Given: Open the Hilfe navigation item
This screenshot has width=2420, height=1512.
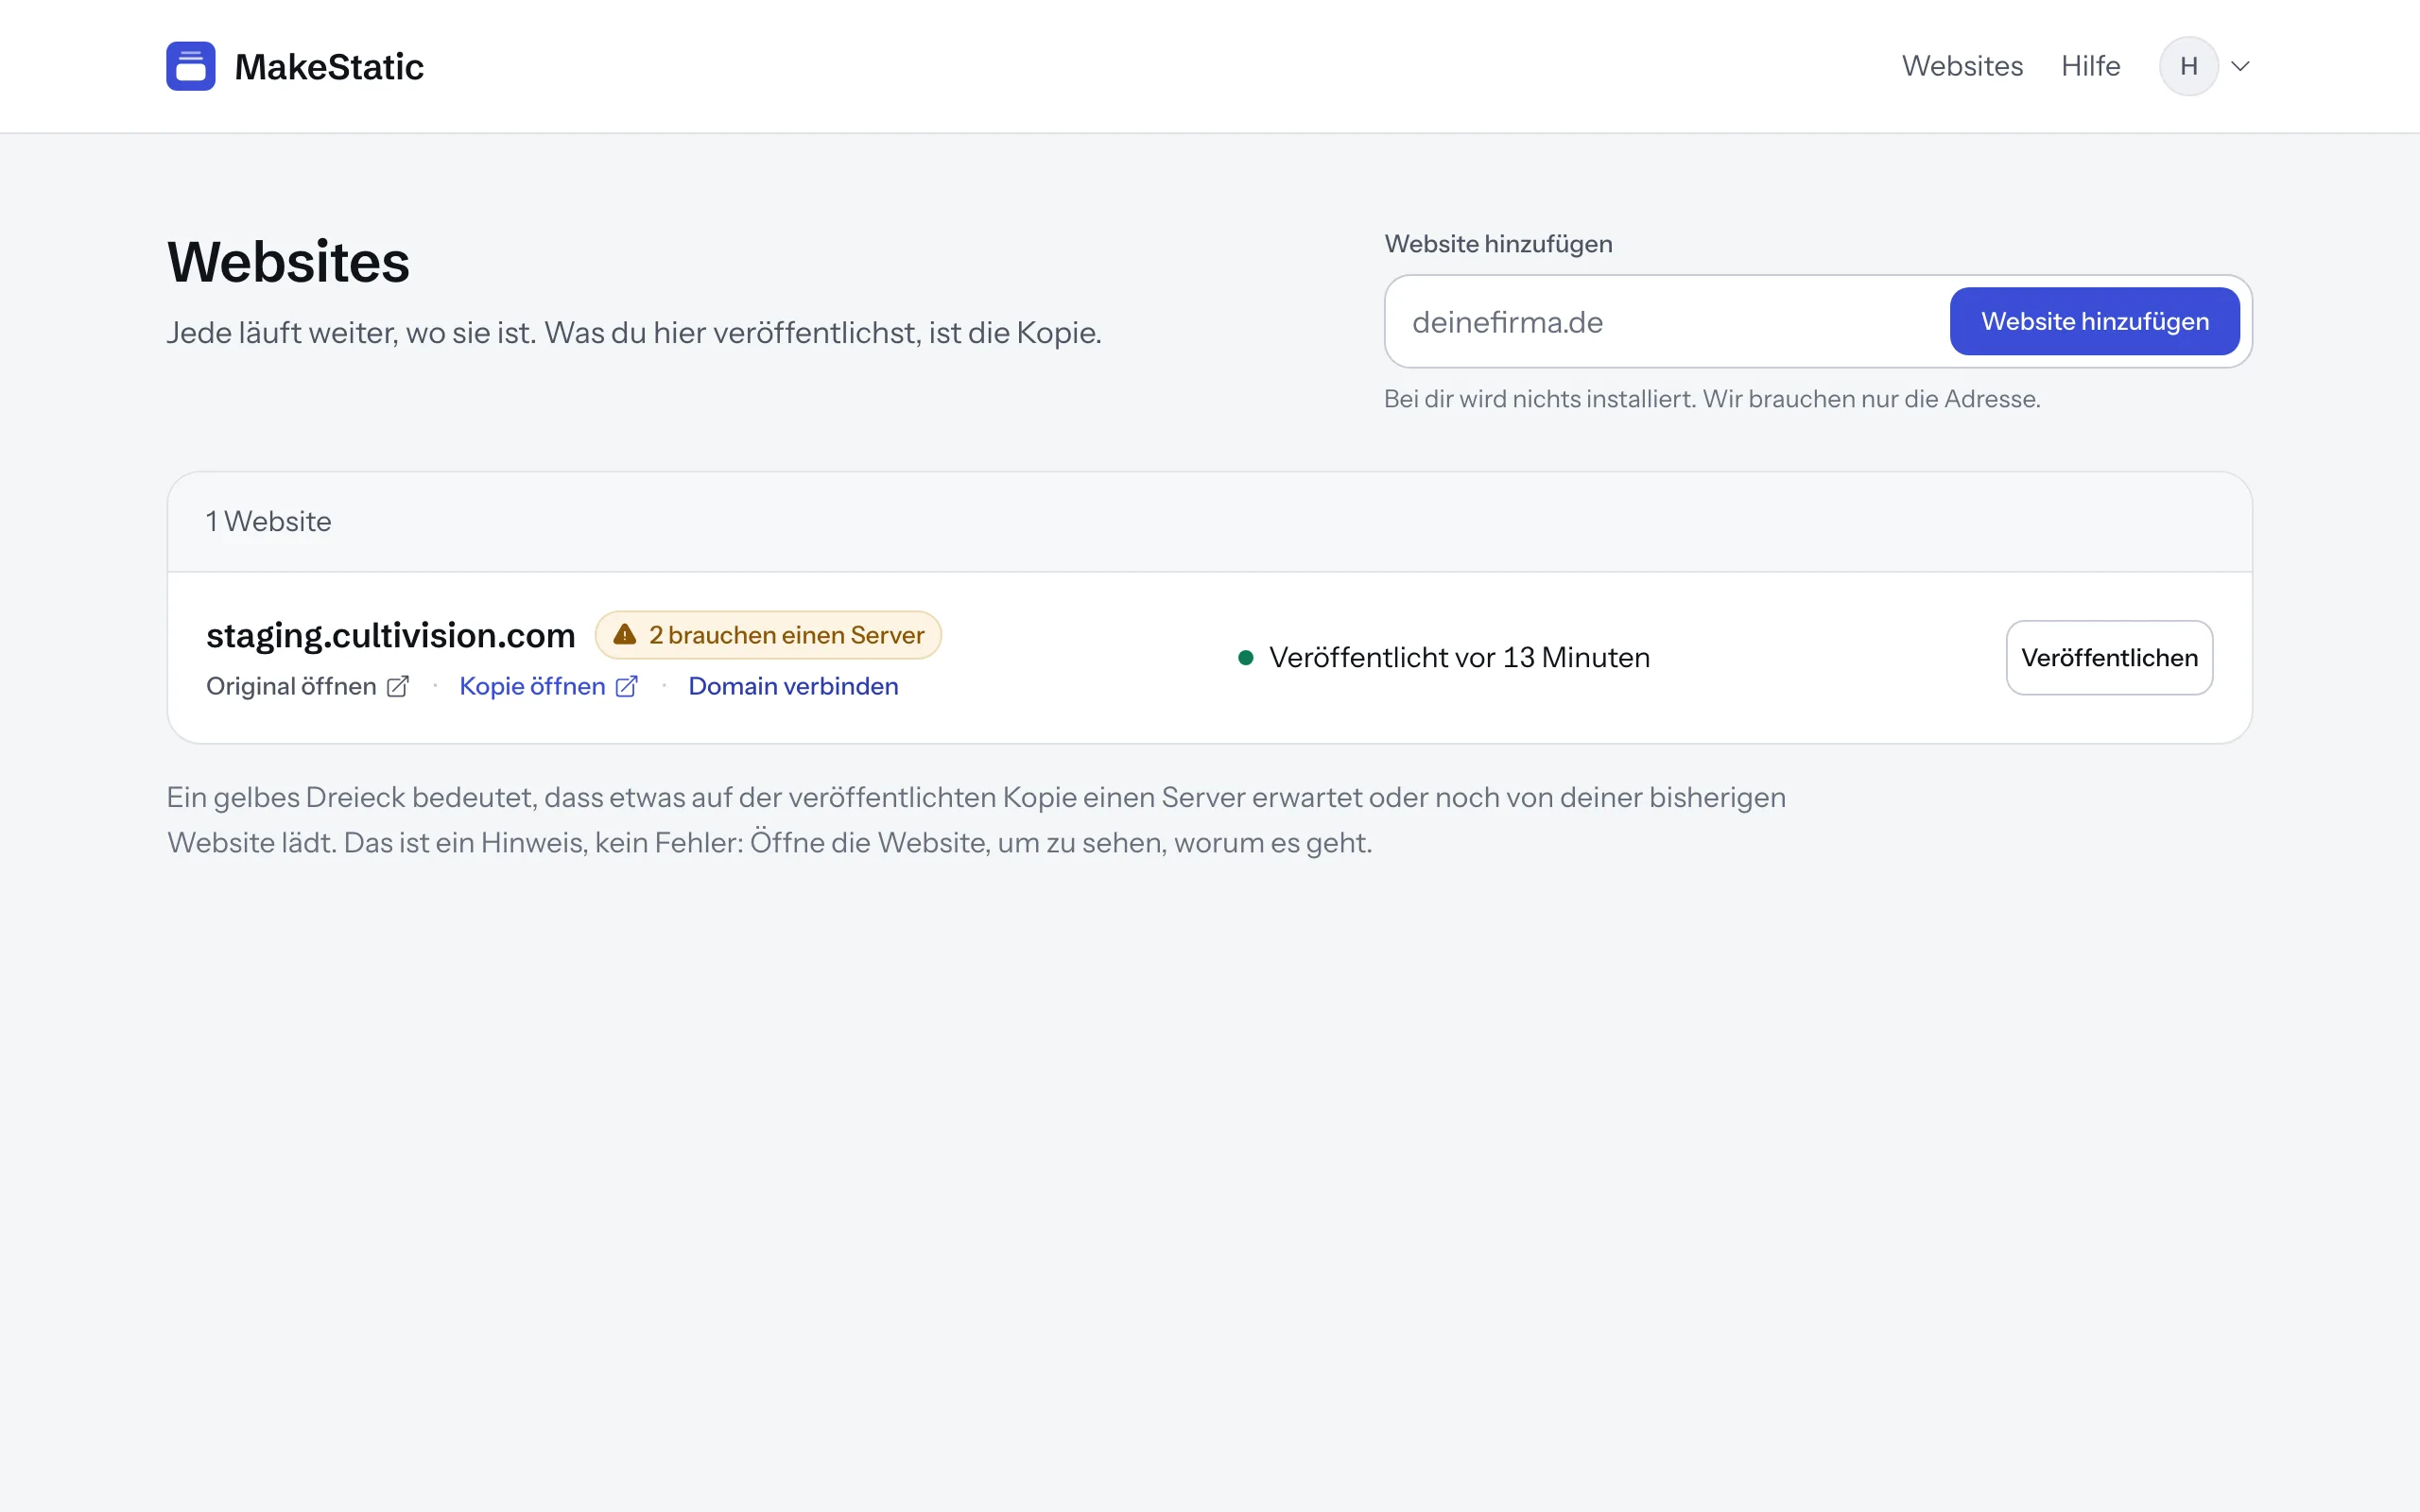Looking at the screenshot, I should click(2090, 66).
